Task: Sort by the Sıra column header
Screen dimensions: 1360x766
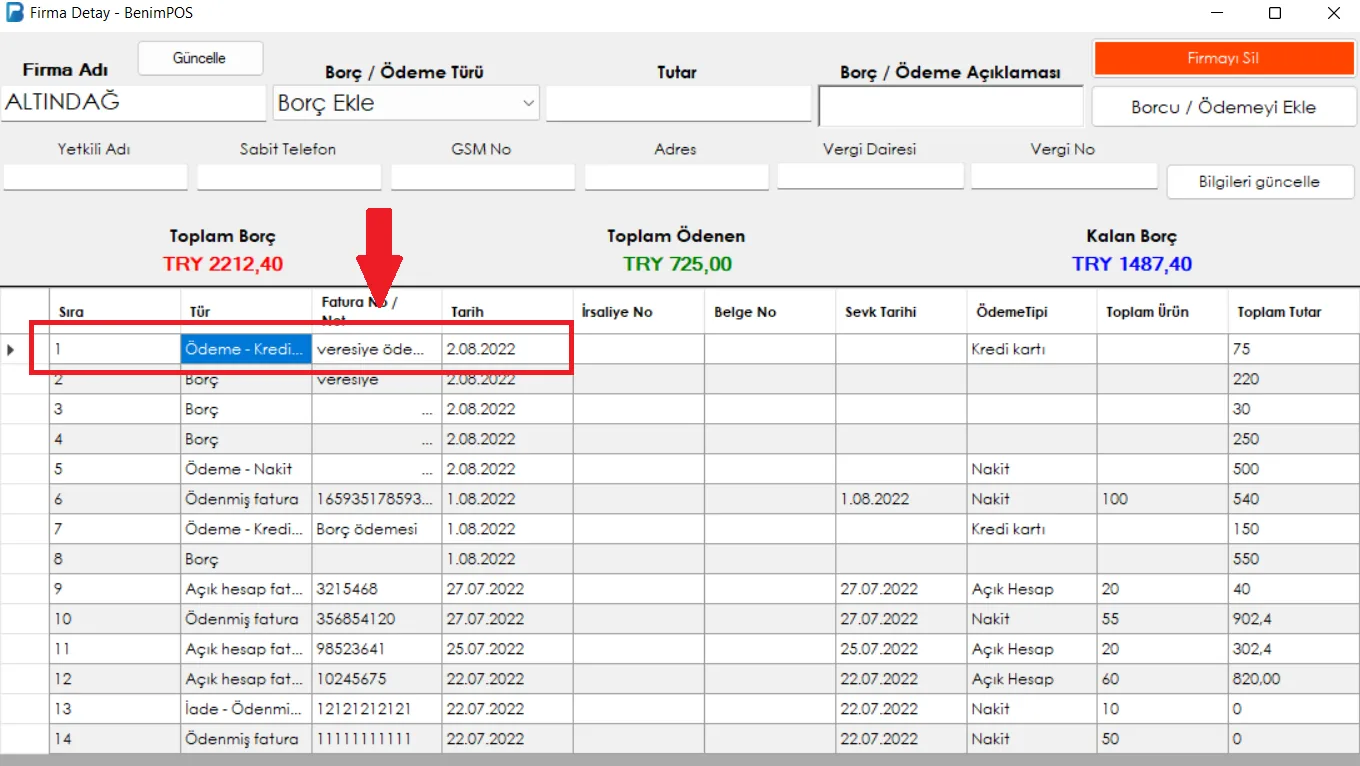Action: point(115,312)
